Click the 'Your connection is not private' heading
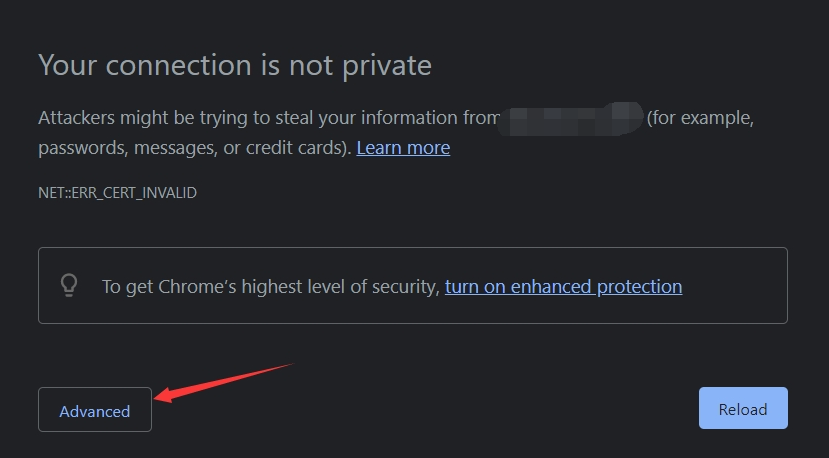Viewport: 829px width, 458px height. coord(235,65)
